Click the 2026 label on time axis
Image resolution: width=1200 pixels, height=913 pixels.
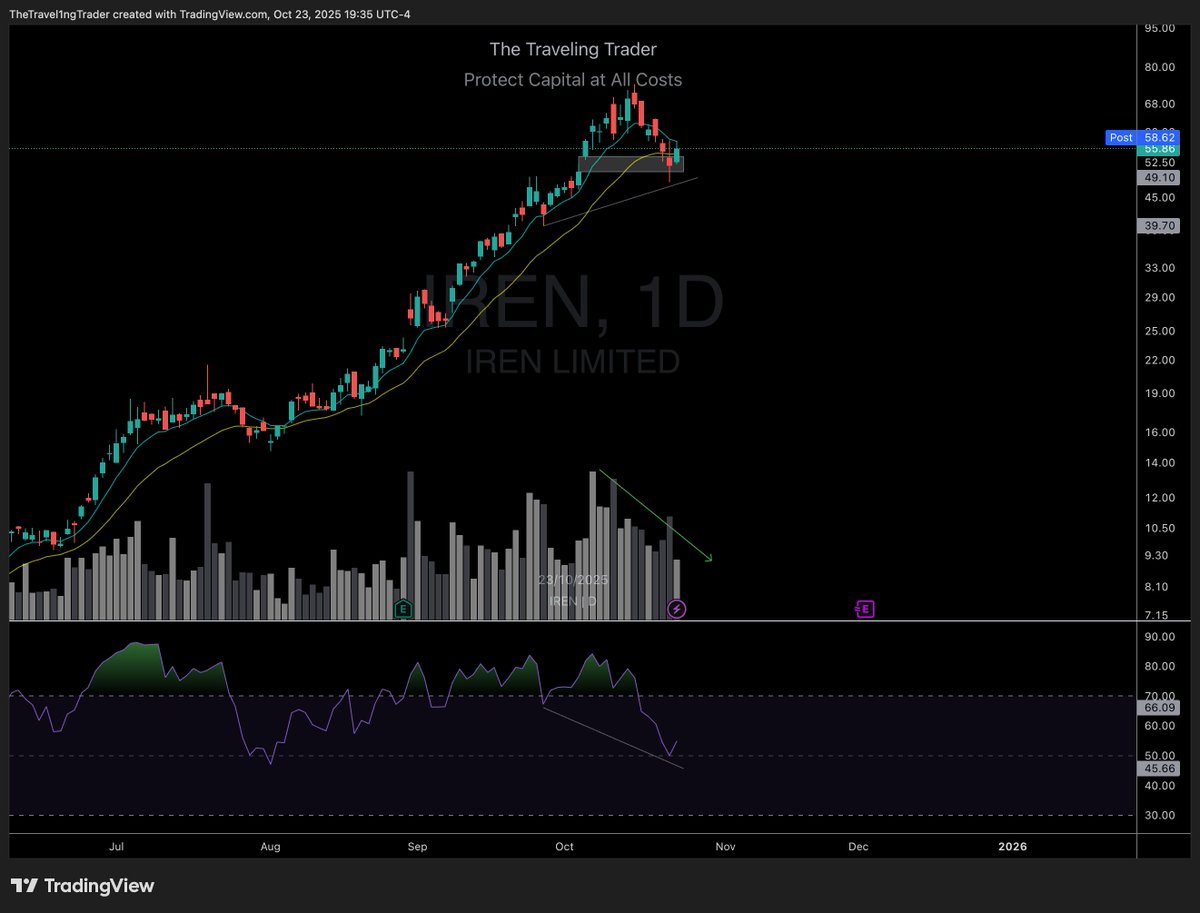(1013, 846)
